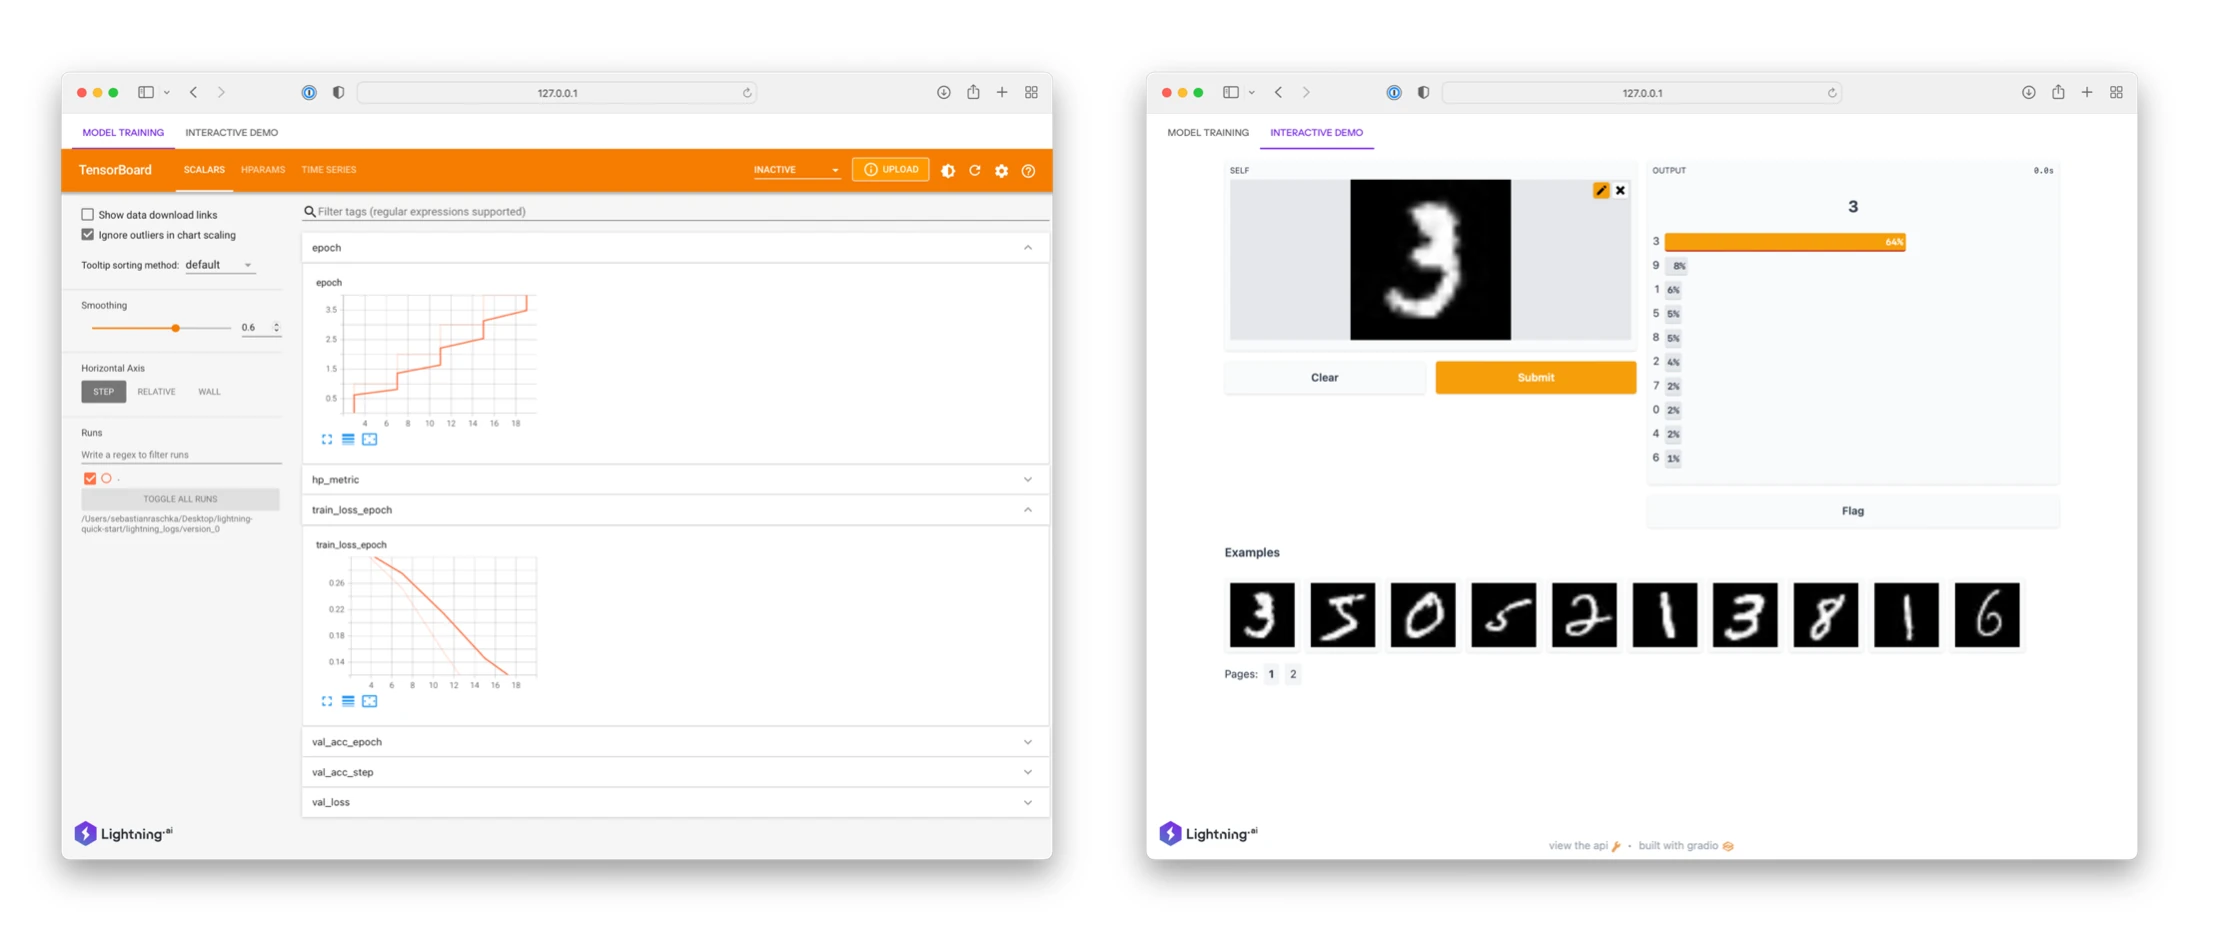Open MODEL TRAINING tab in right window
This screenshot has height=948, width=2222.
[1208, 132]
